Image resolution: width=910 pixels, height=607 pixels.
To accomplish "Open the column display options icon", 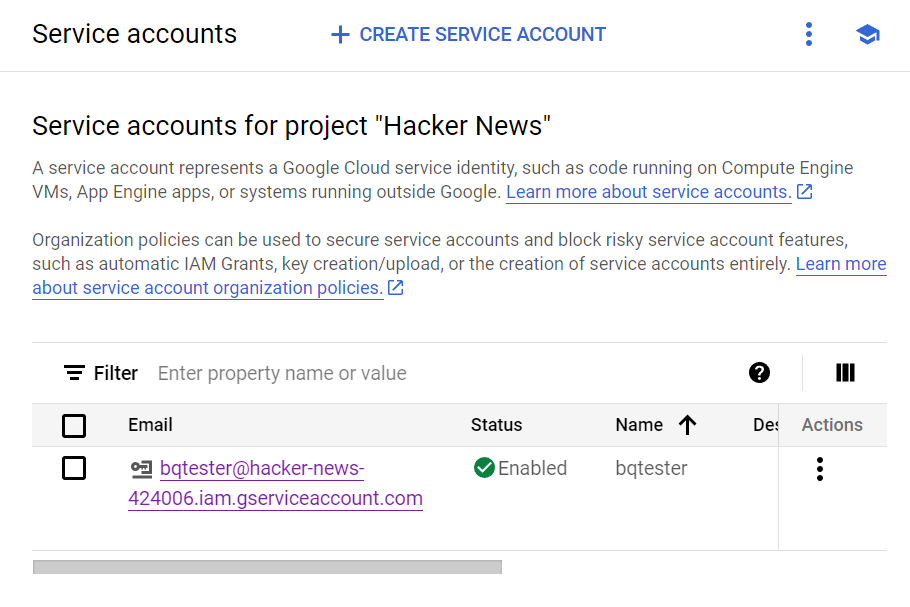I will click(845, 372).
